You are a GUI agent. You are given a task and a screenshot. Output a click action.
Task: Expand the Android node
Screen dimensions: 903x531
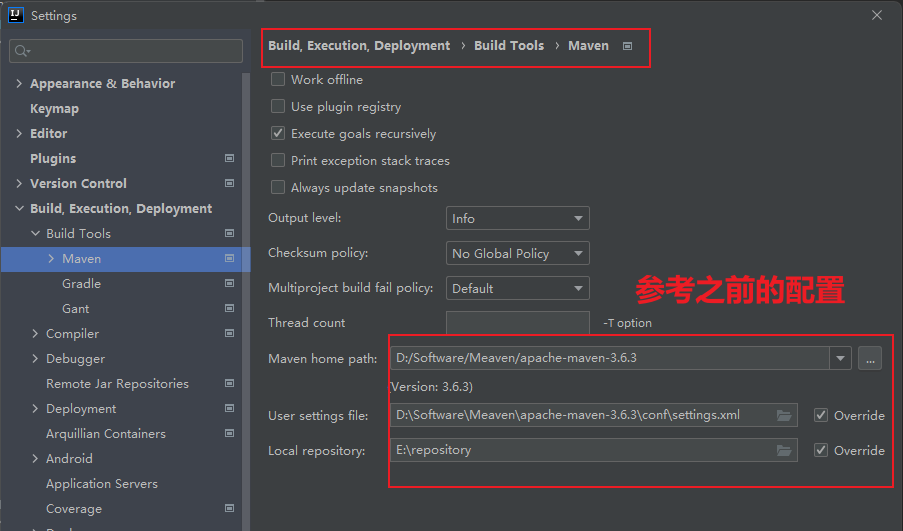[x=35, y=458]
